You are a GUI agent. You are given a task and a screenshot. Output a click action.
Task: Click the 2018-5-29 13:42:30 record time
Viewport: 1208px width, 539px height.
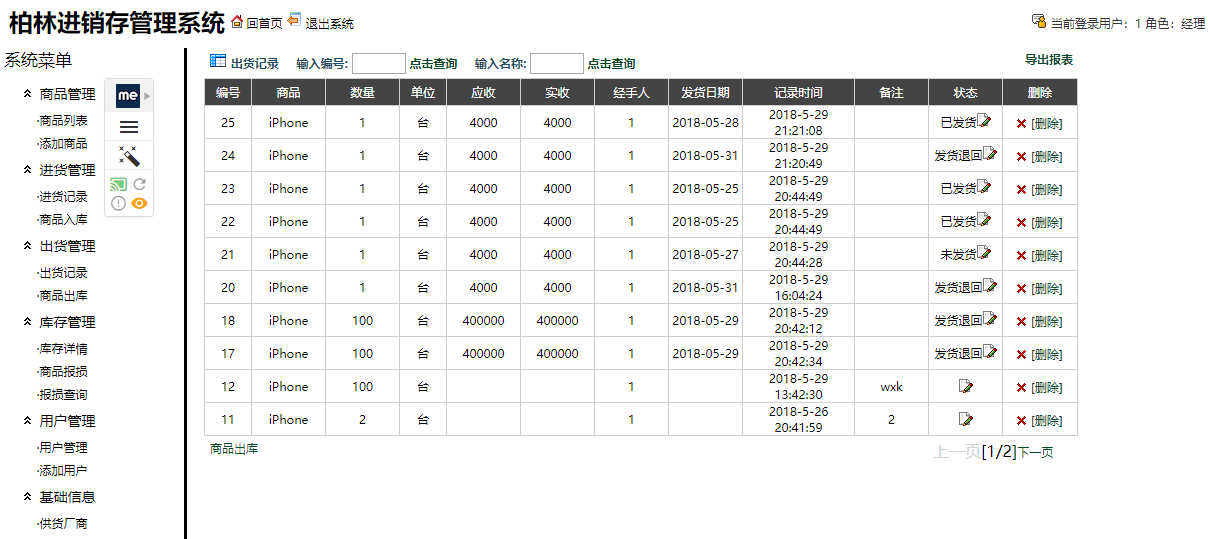point(798,386)
